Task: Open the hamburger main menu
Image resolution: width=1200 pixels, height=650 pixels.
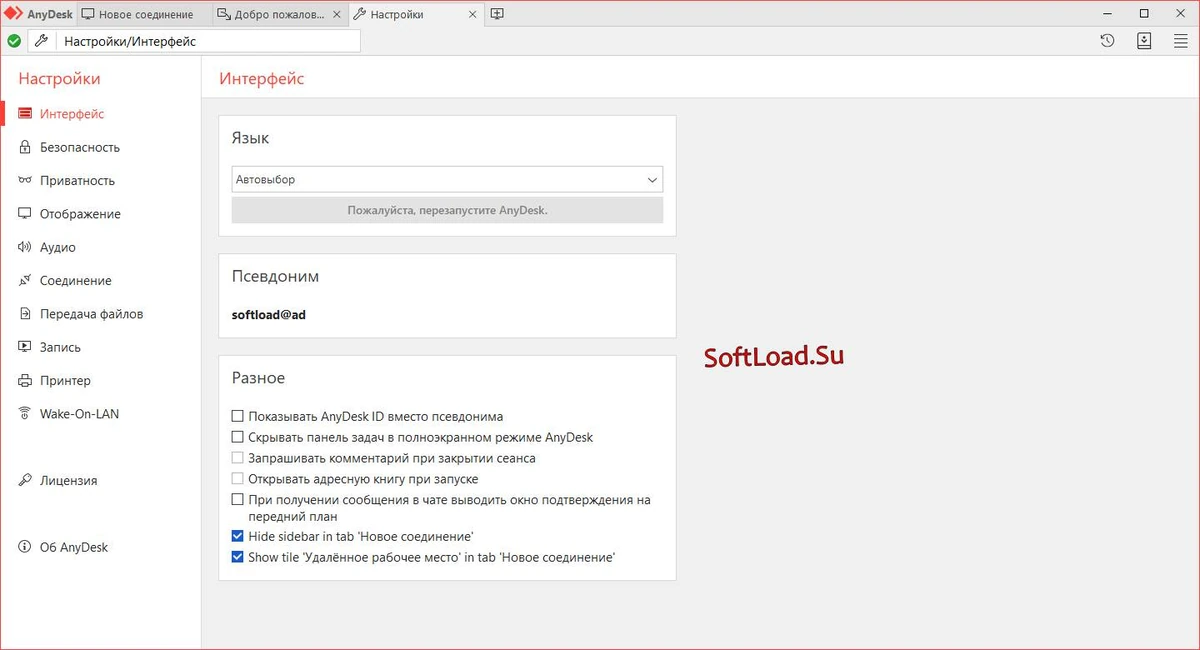Action: [1181, 41]
